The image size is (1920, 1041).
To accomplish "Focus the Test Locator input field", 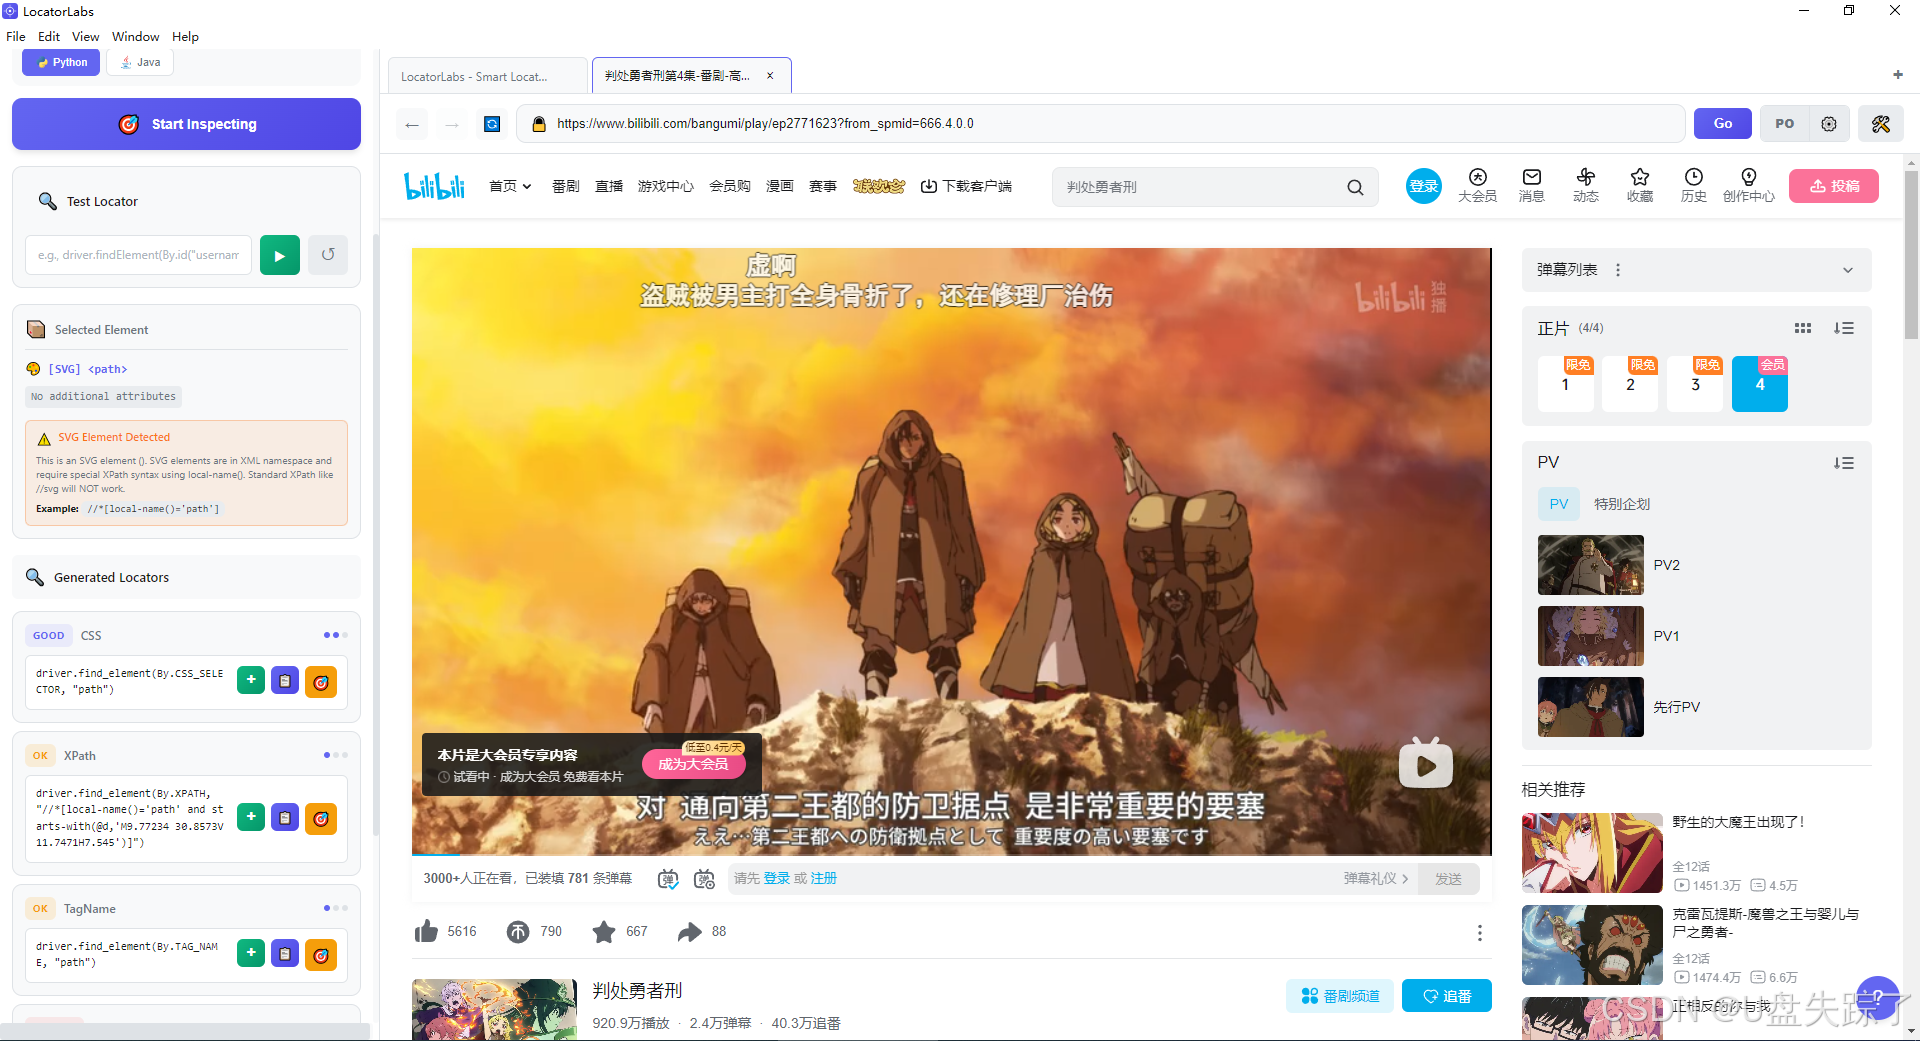I will (138, 255).
